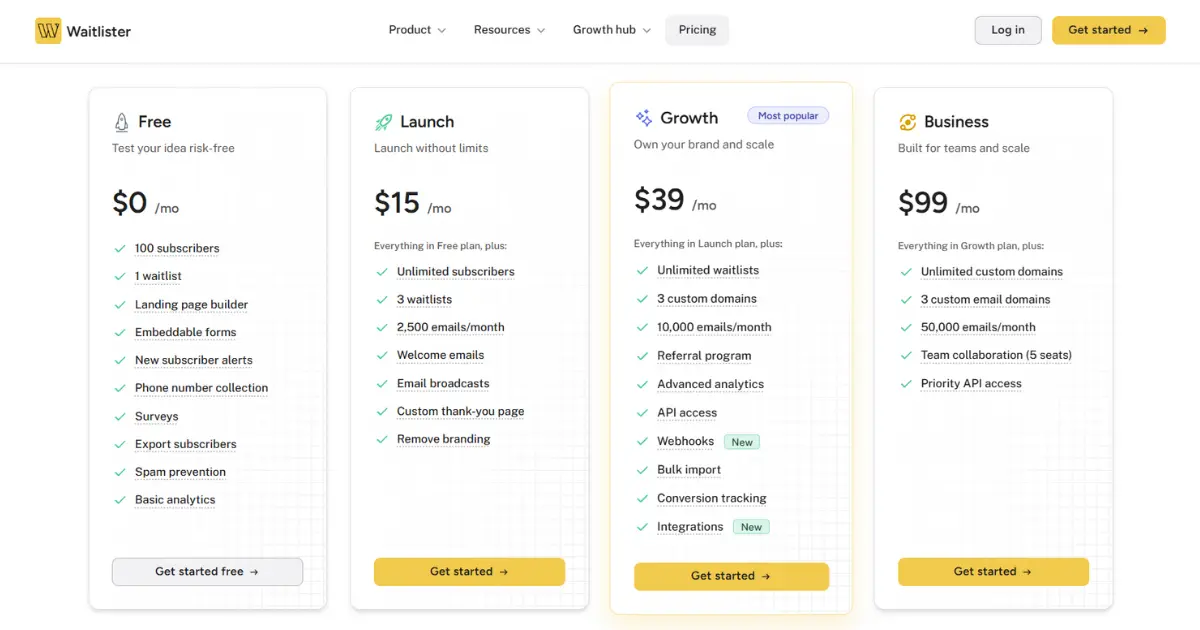Click the Log in button

point(1008,30)
